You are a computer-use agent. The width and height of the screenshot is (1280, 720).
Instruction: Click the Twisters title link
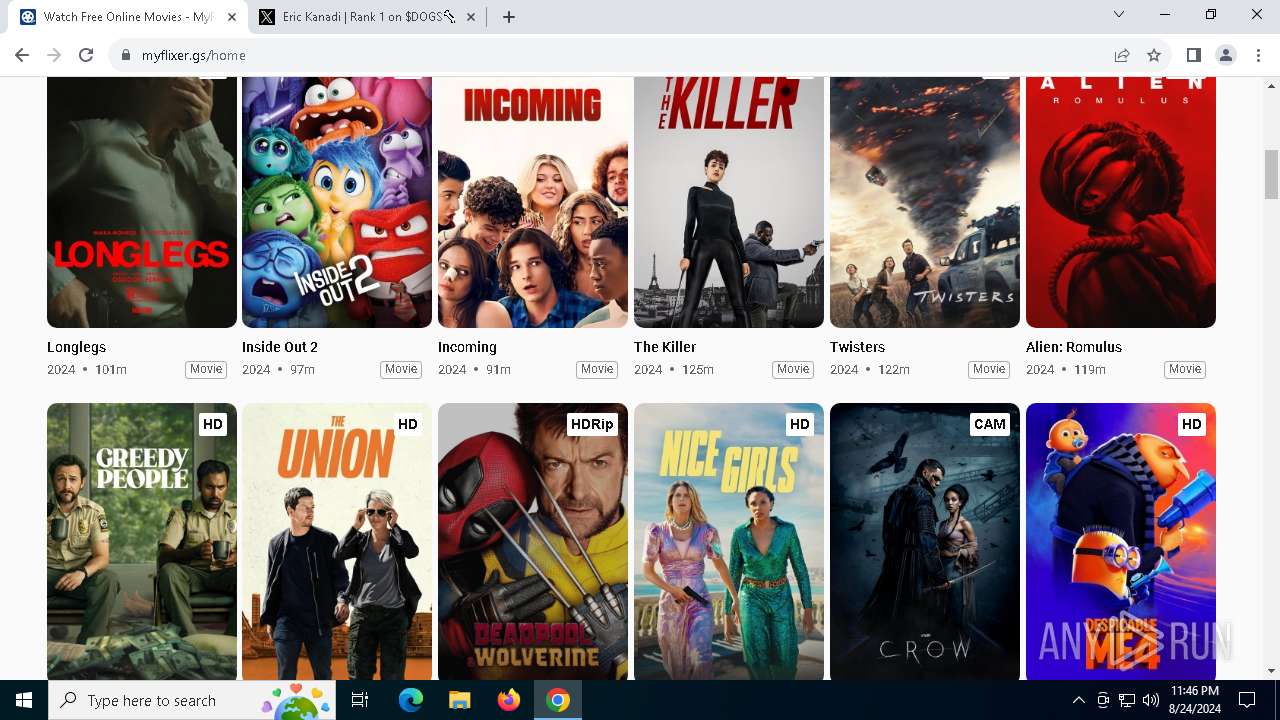857,347
